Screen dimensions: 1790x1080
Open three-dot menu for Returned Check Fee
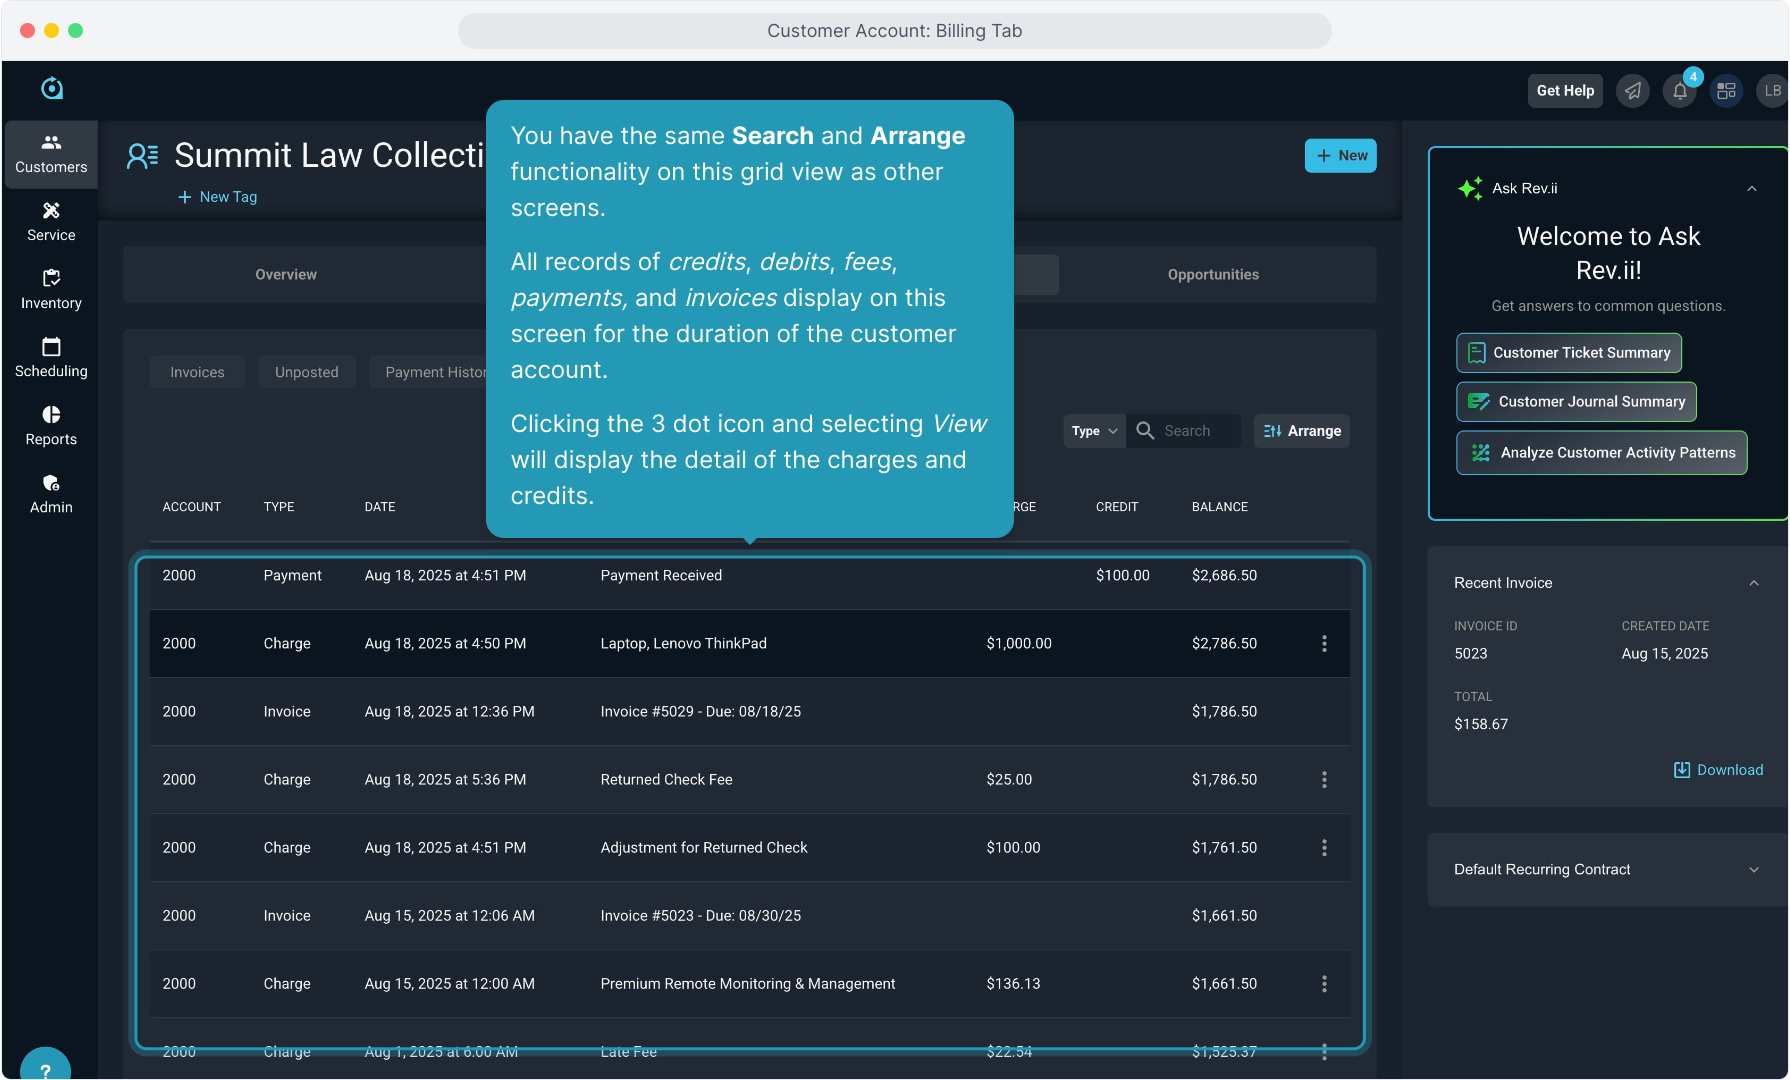[x=1324, y=780]
